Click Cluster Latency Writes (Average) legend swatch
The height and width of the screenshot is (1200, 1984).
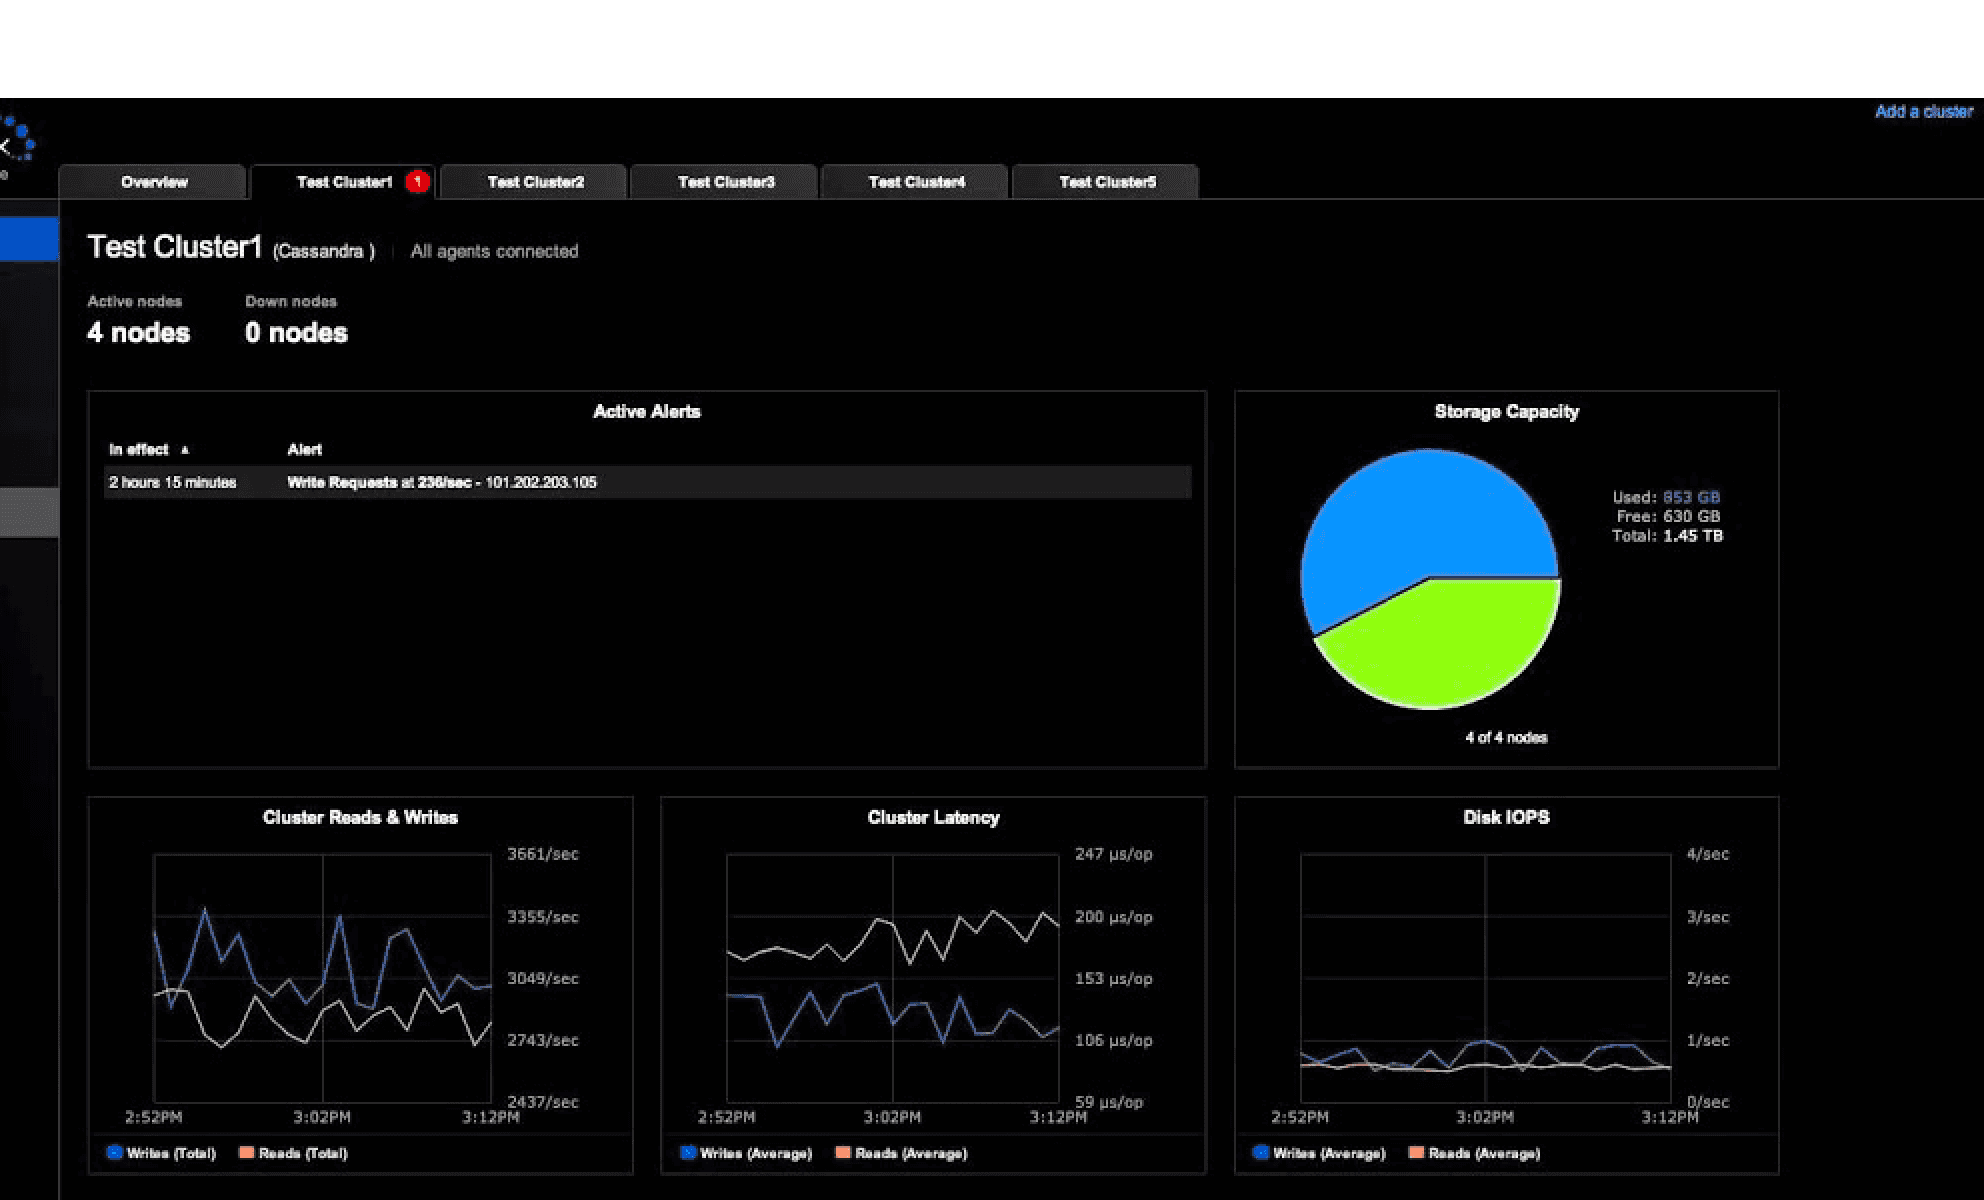pyautogui.click(x=687, y=1152)
